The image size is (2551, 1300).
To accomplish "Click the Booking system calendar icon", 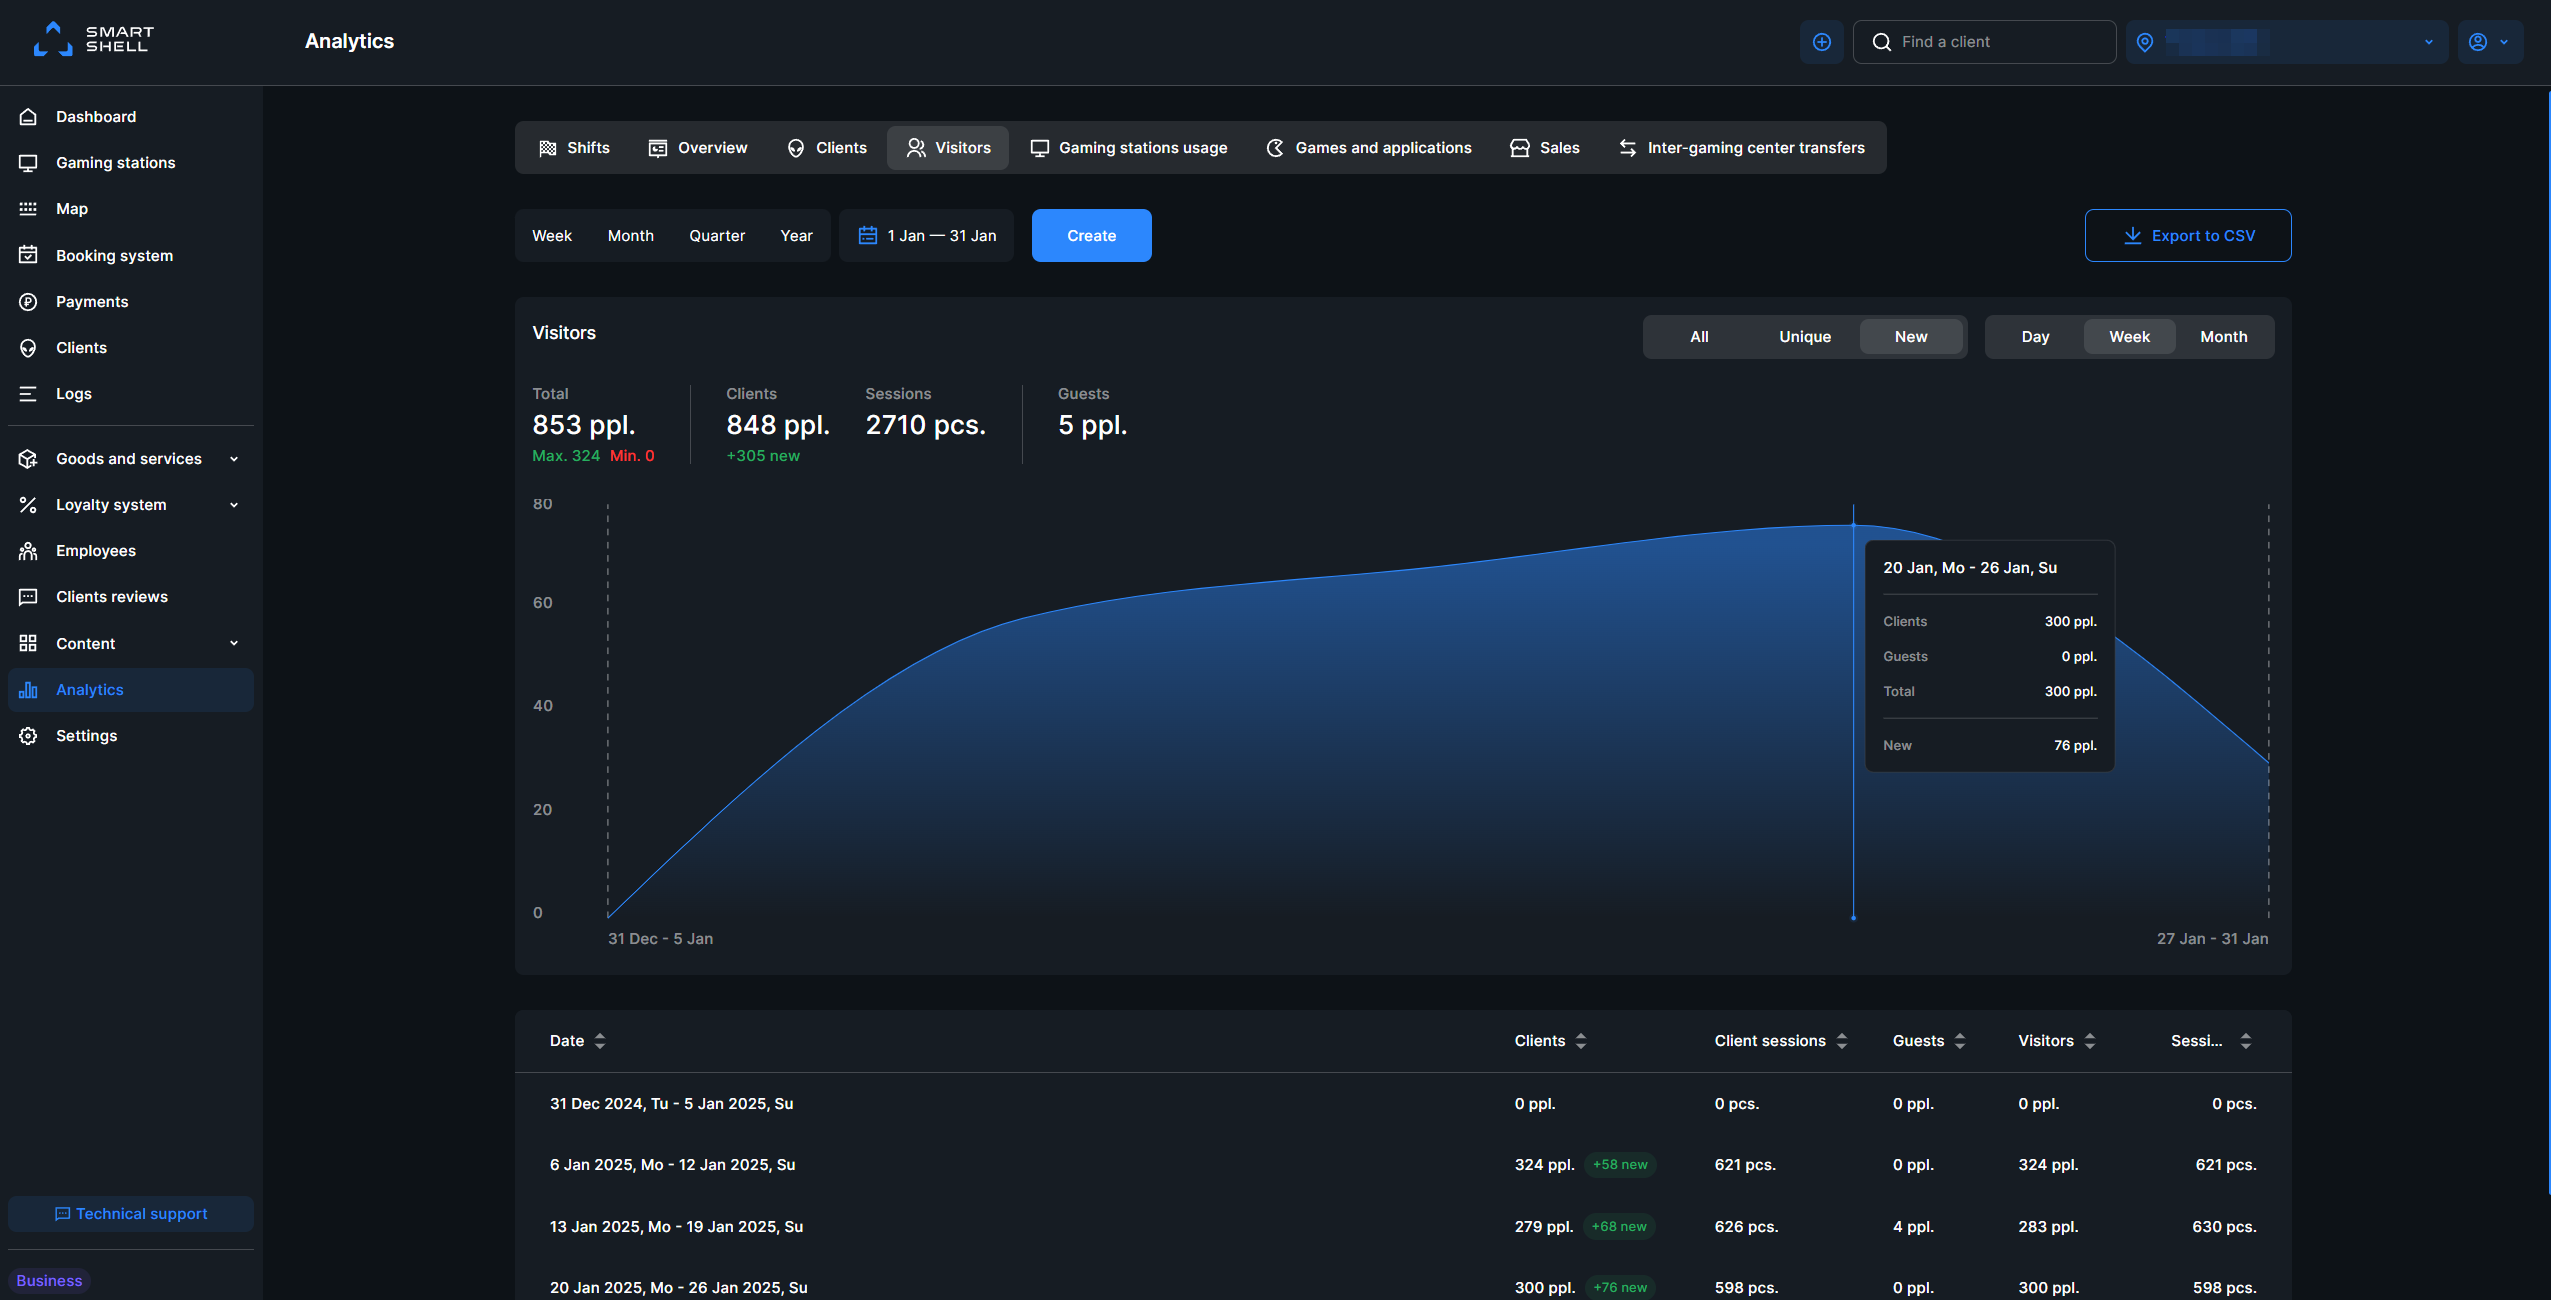I will click(x=28, y=255).
